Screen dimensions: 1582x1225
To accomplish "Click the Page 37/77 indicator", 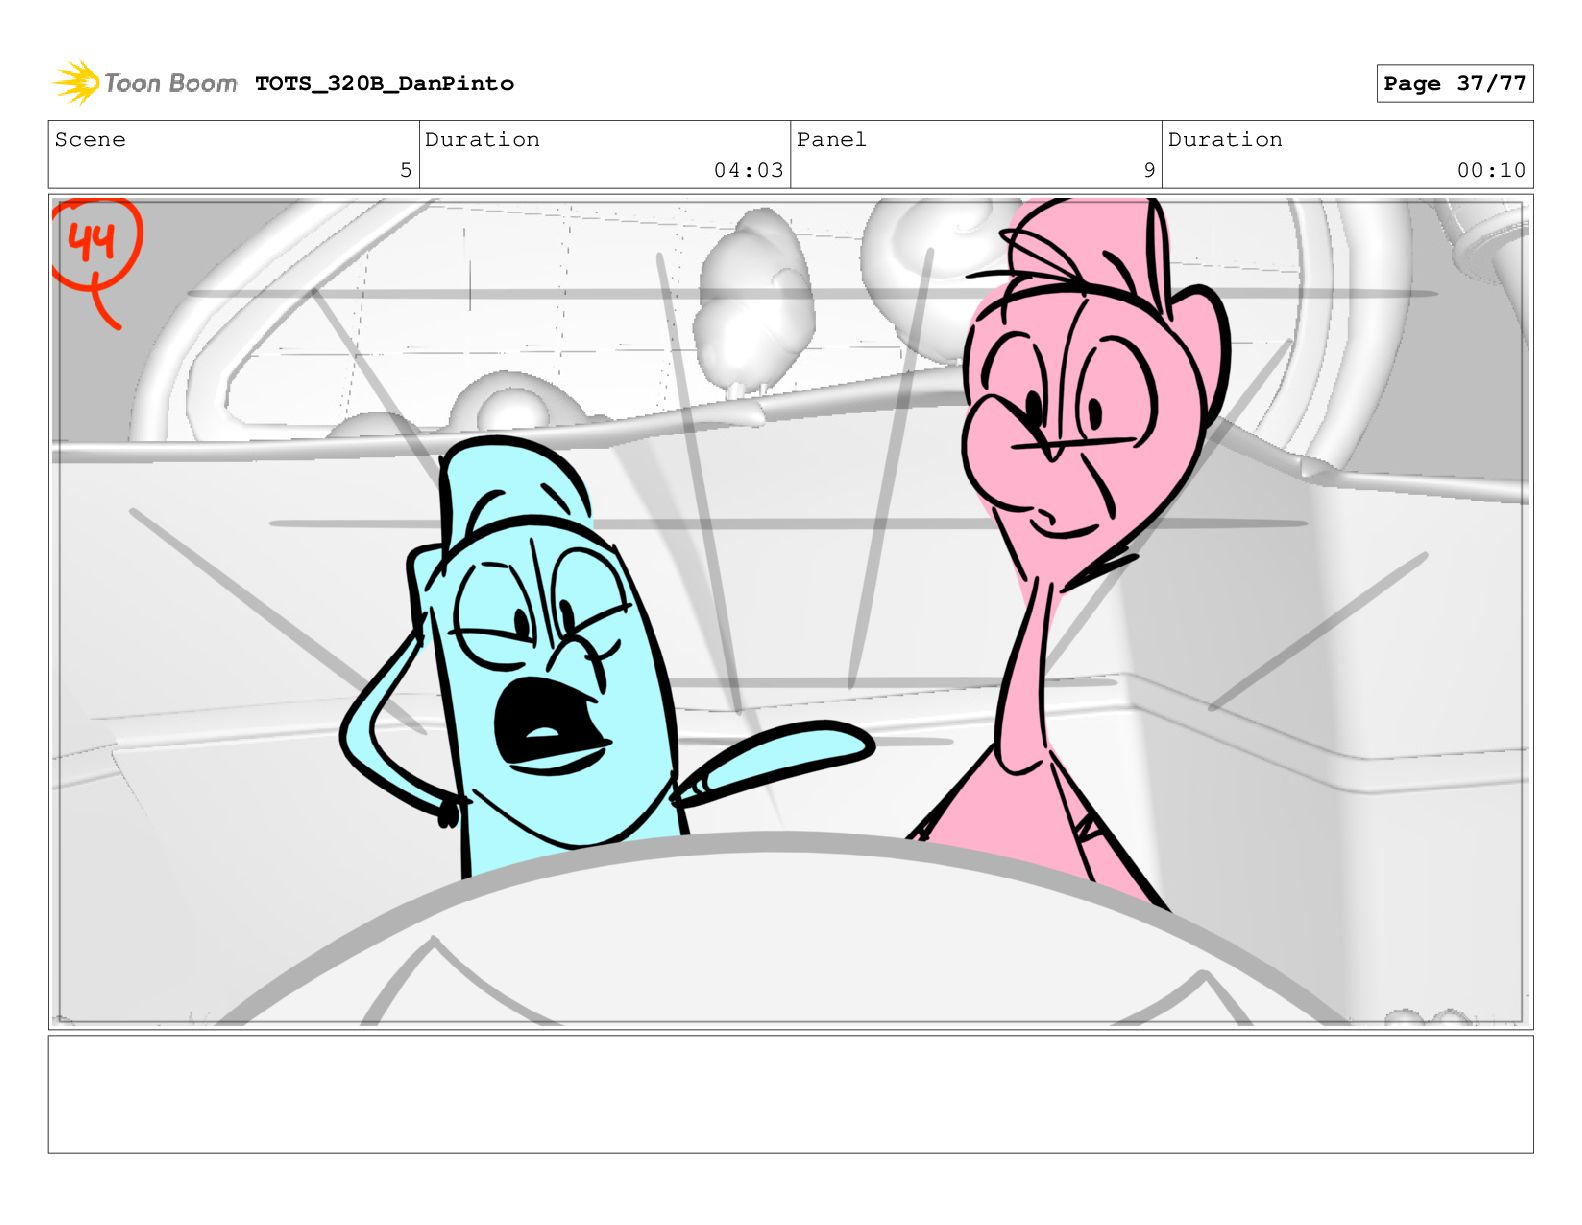I will click(x=1454, y=83).
